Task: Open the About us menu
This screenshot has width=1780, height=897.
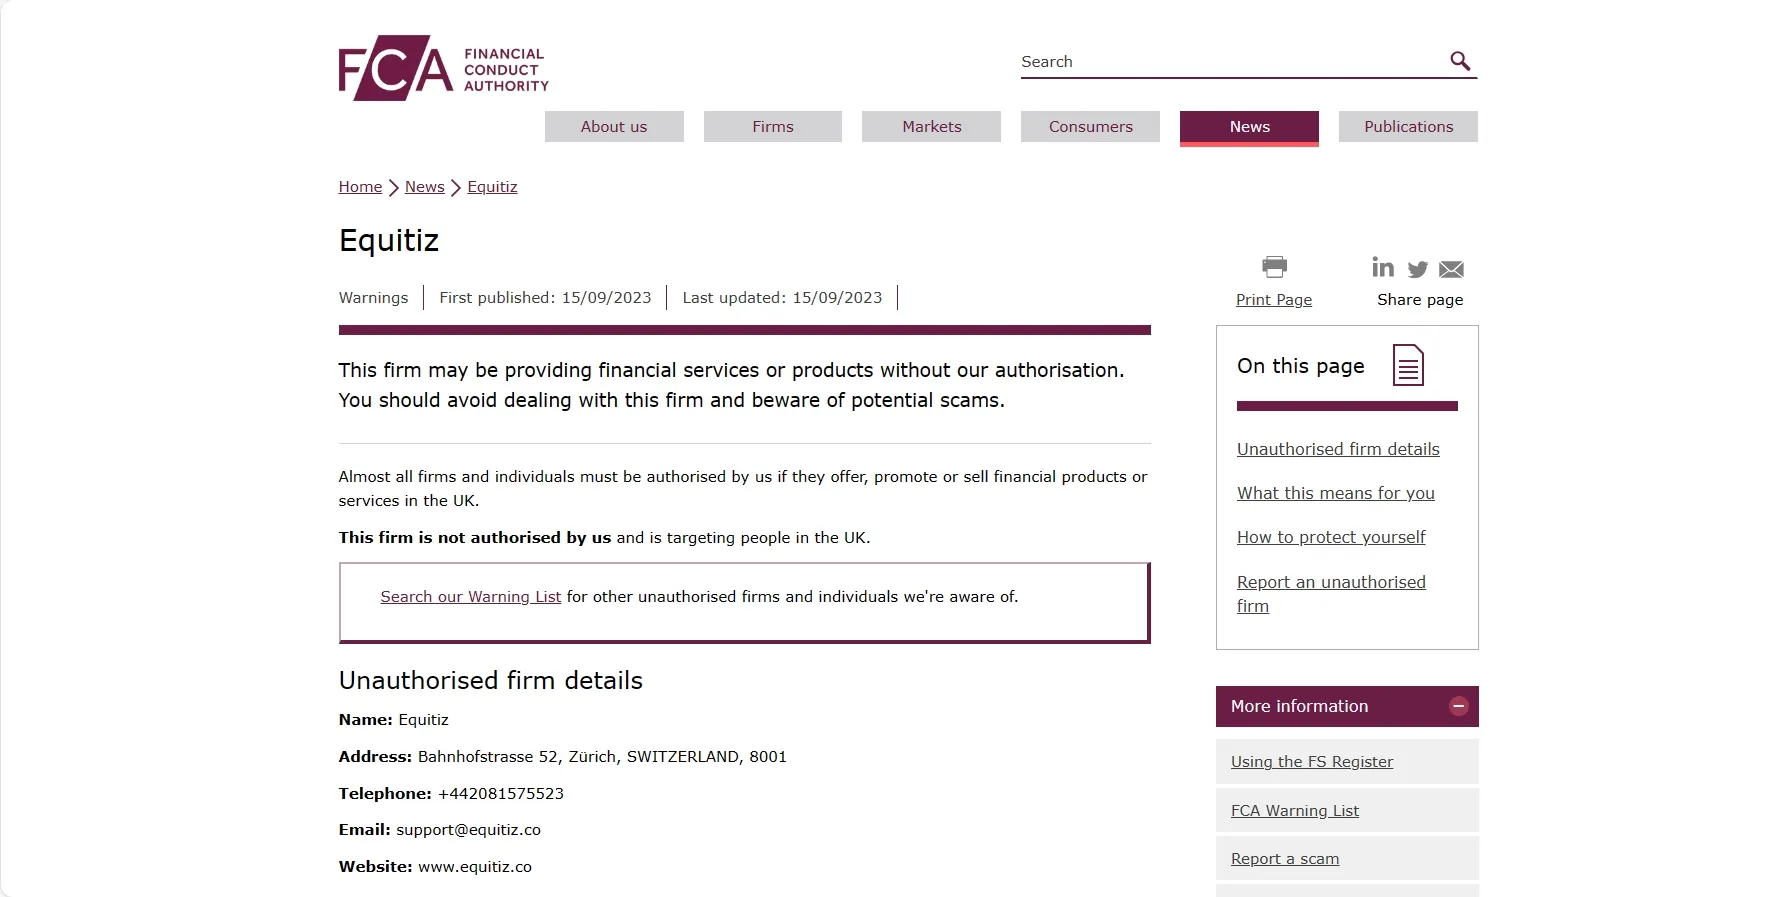Action: 614,126
